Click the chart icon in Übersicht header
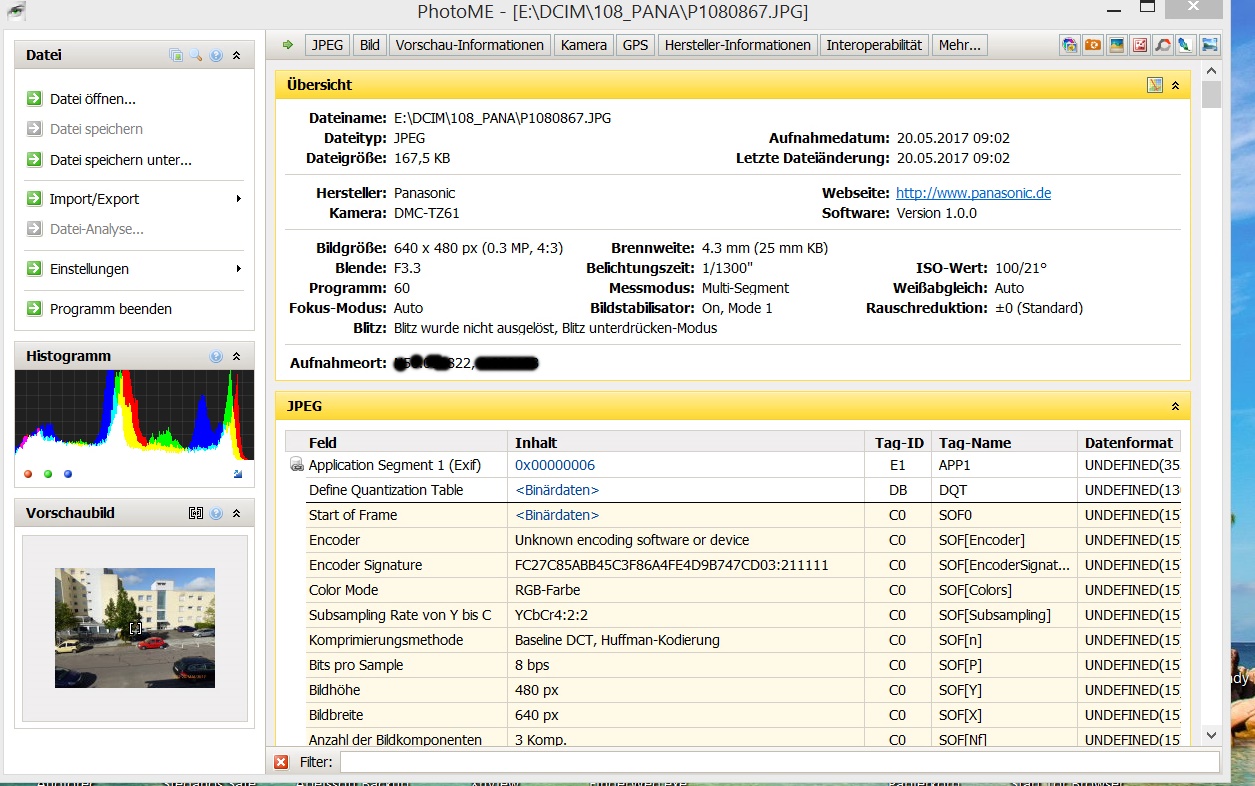The height and width of the screenshot is (786, 1255). tap(1155, 86)
